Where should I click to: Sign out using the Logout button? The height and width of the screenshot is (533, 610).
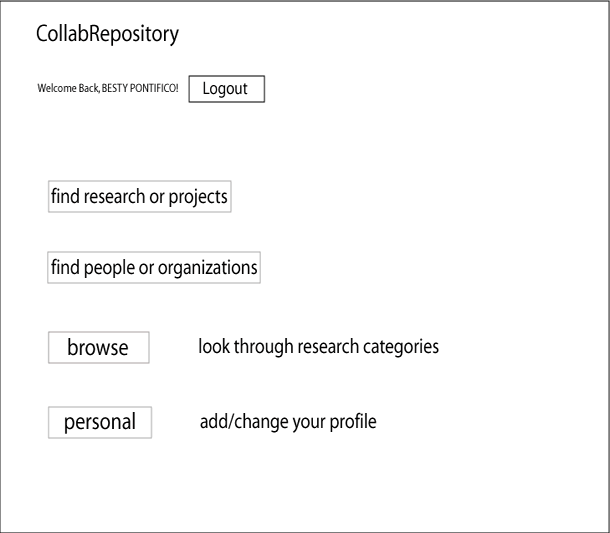[226, 89]
